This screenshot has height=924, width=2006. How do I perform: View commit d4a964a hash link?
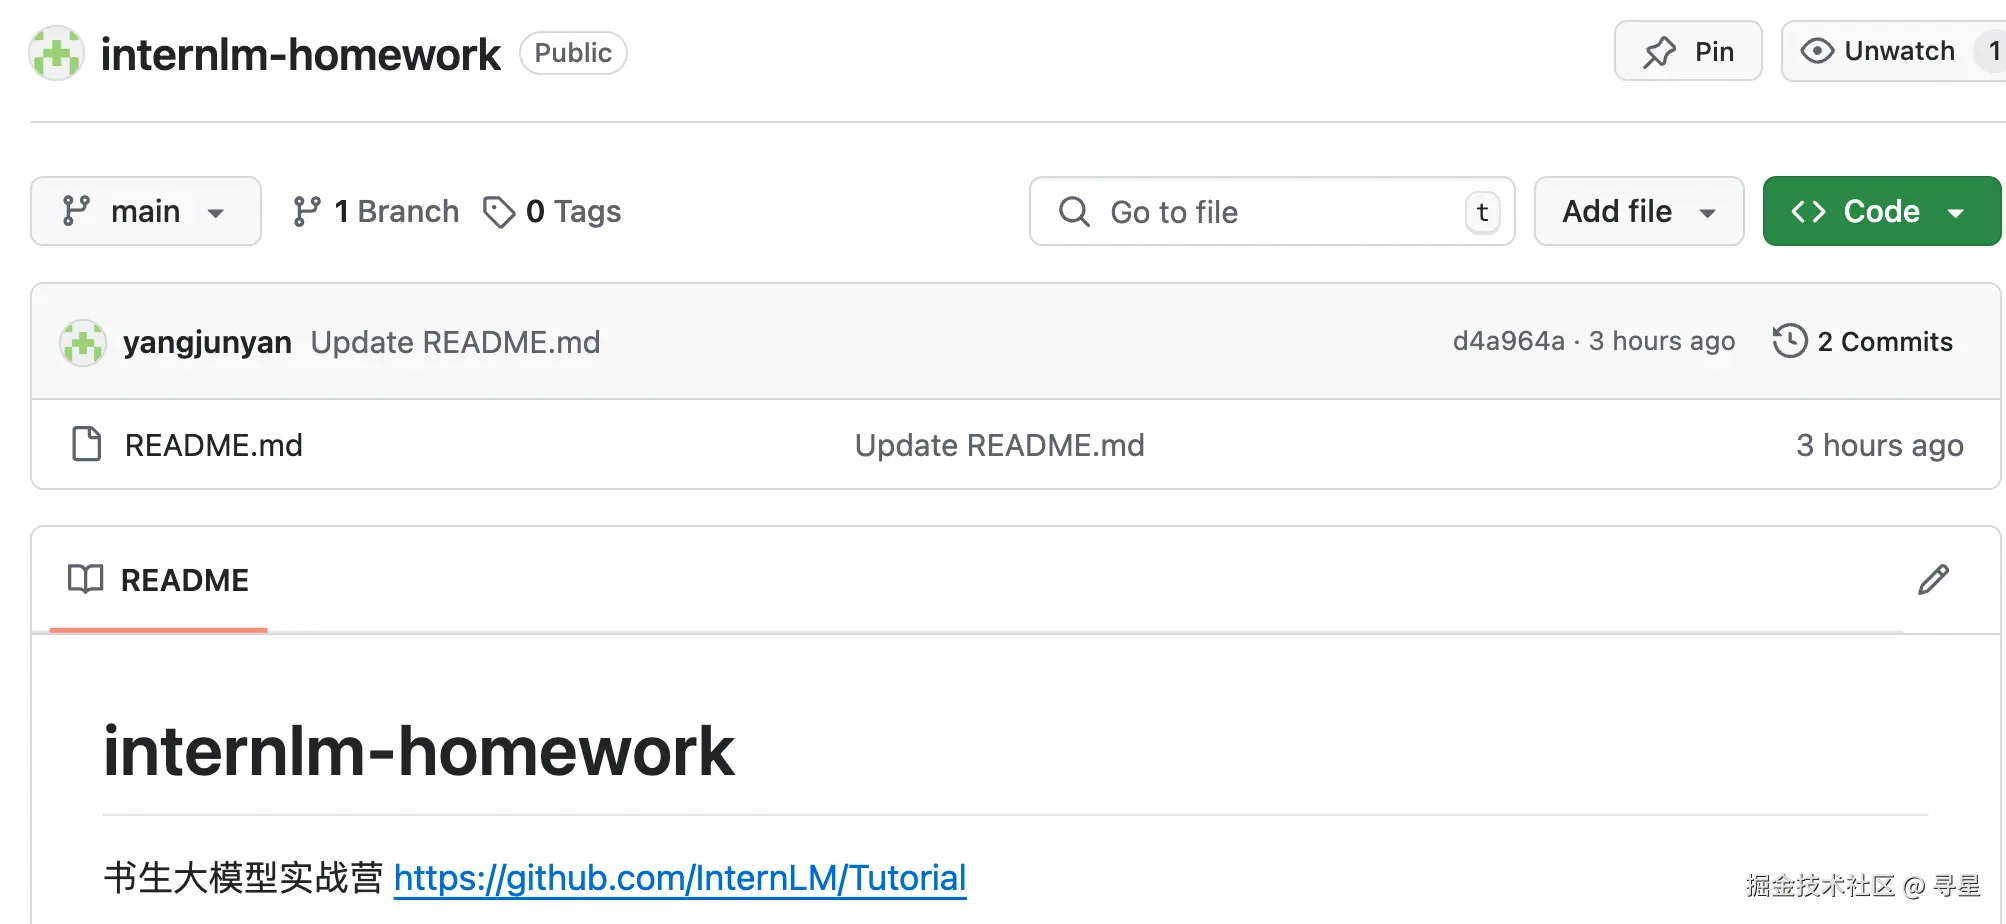[1508, 342]
